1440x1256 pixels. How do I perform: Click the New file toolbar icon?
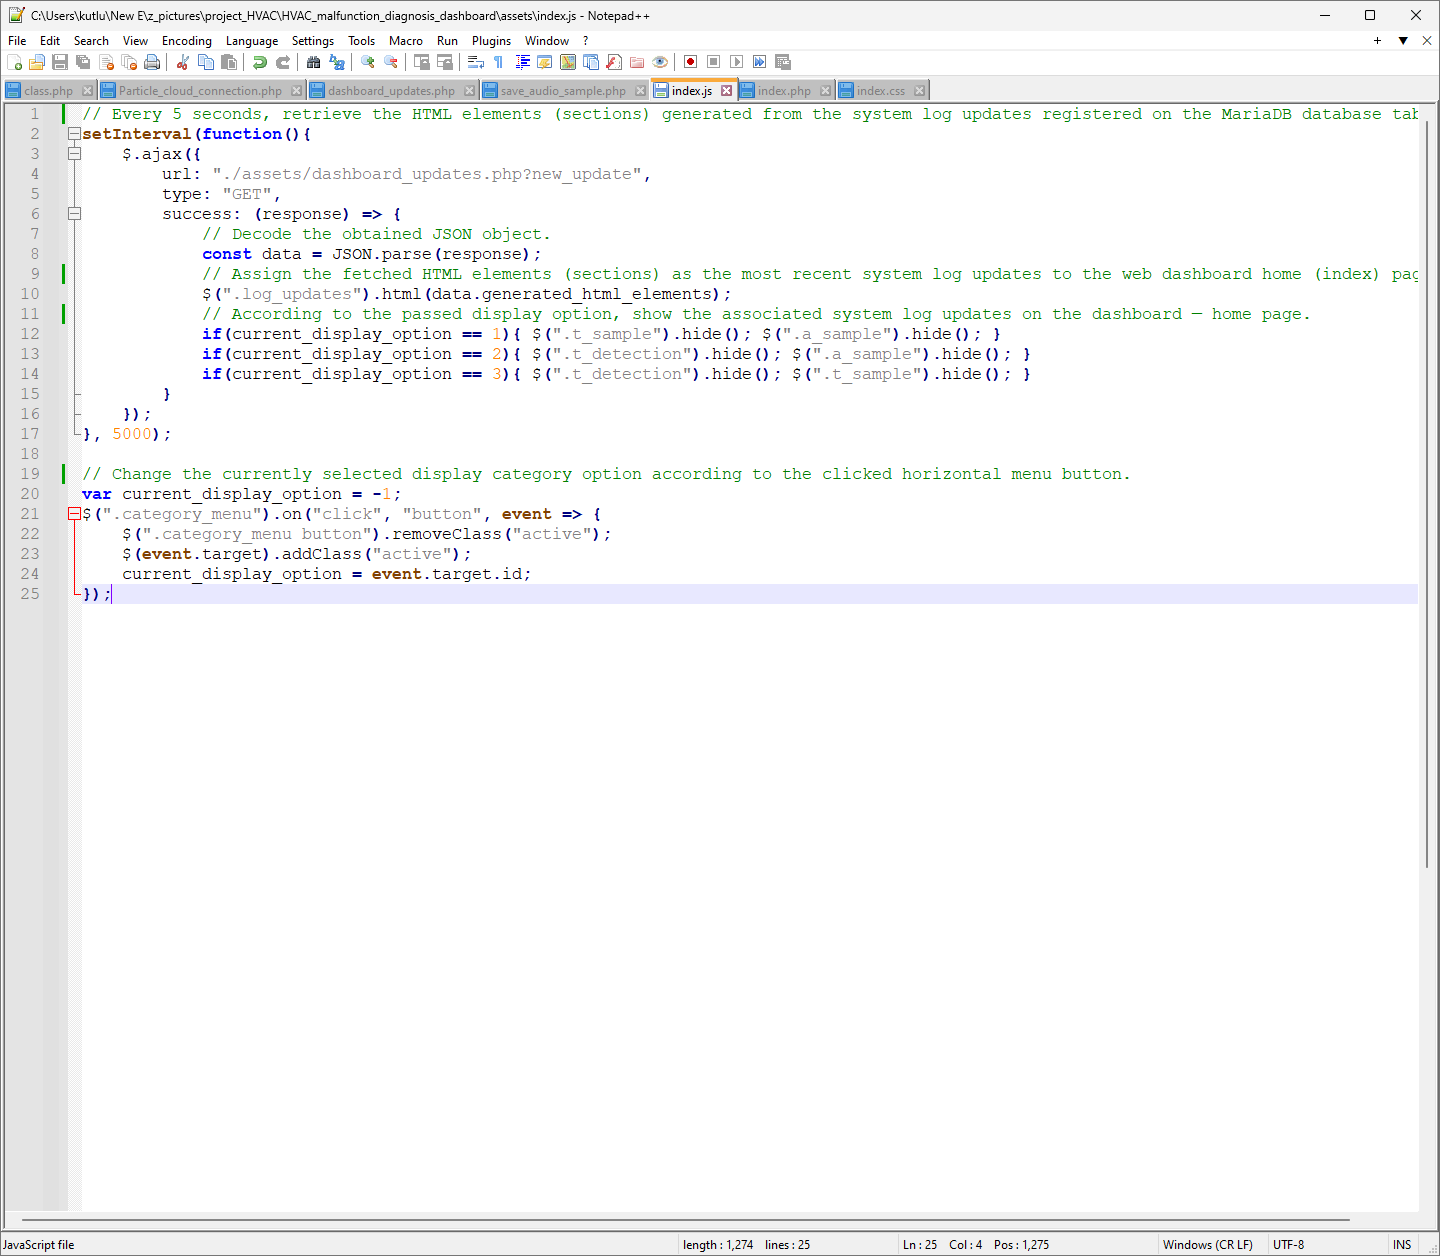14,62
